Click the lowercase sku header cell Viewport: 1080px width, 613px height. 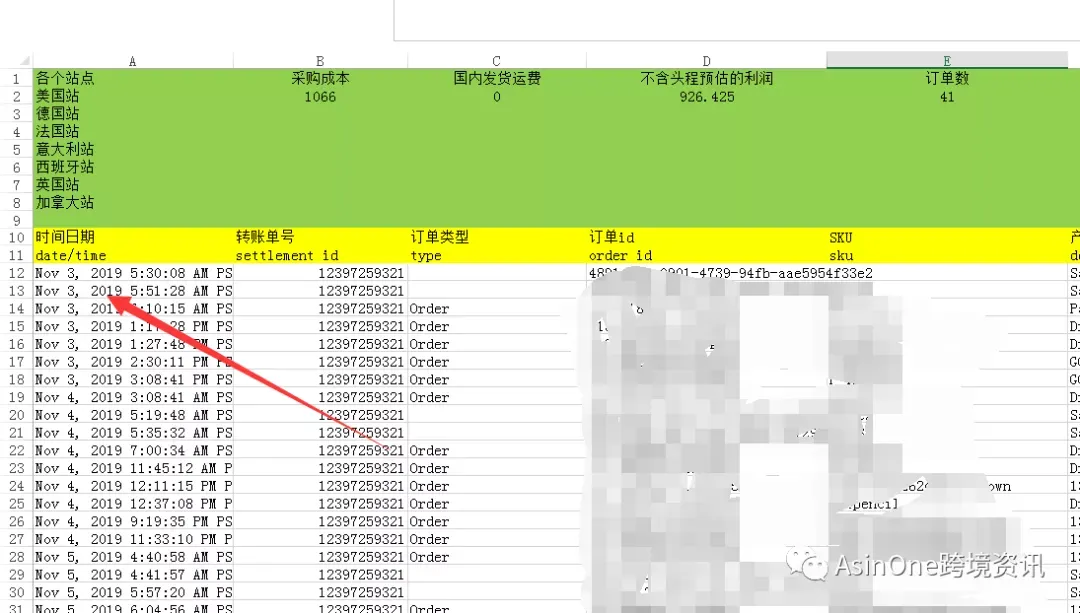[947, 256]
